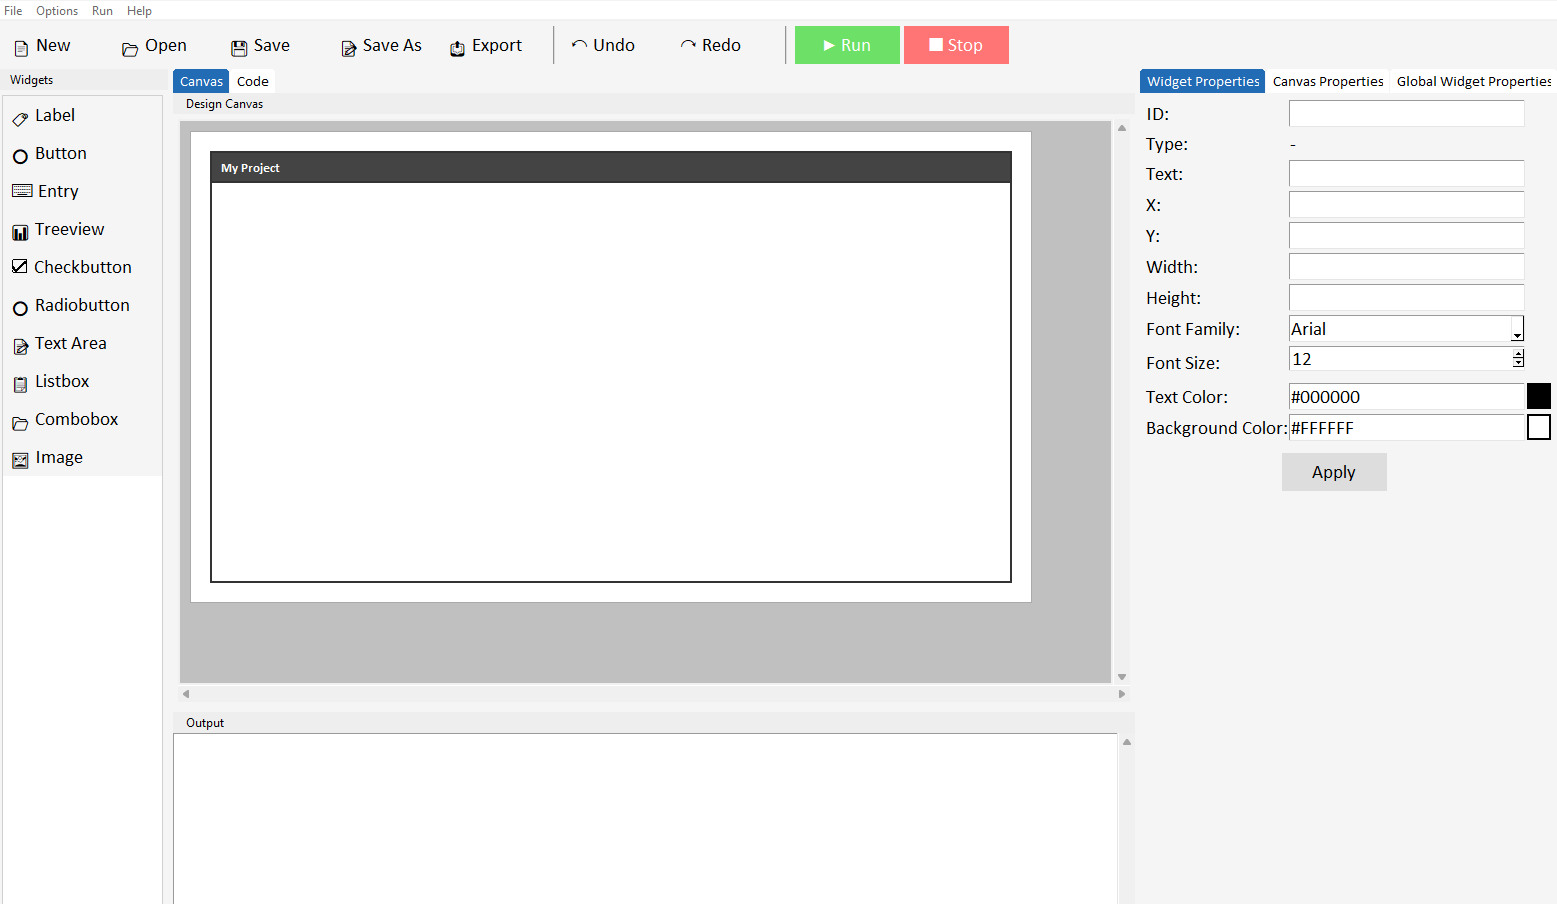Select the Checkbutton widget from the palette
The height and width of the screenshot is (904, 1557).
coord(83,267)
